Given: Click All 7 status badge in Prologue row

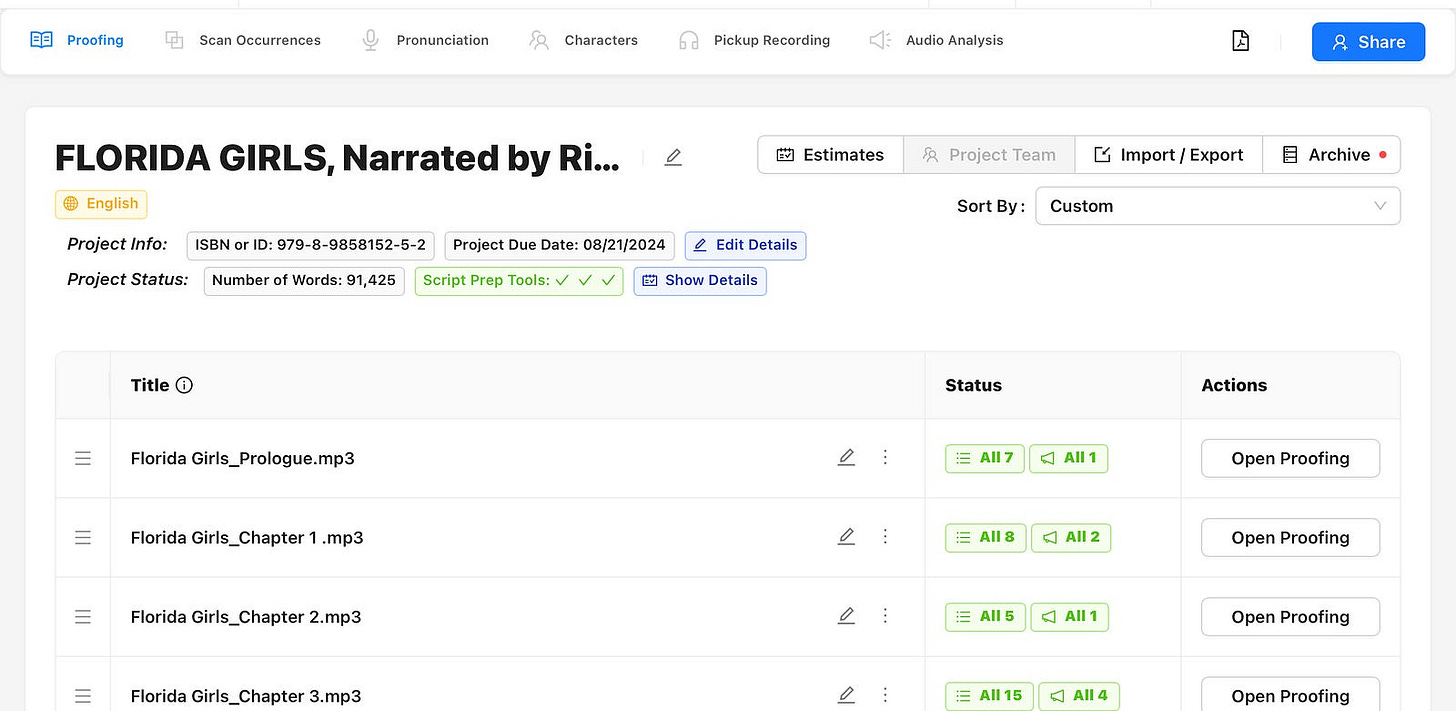Looking at the screenshot, I should (985, 458).
